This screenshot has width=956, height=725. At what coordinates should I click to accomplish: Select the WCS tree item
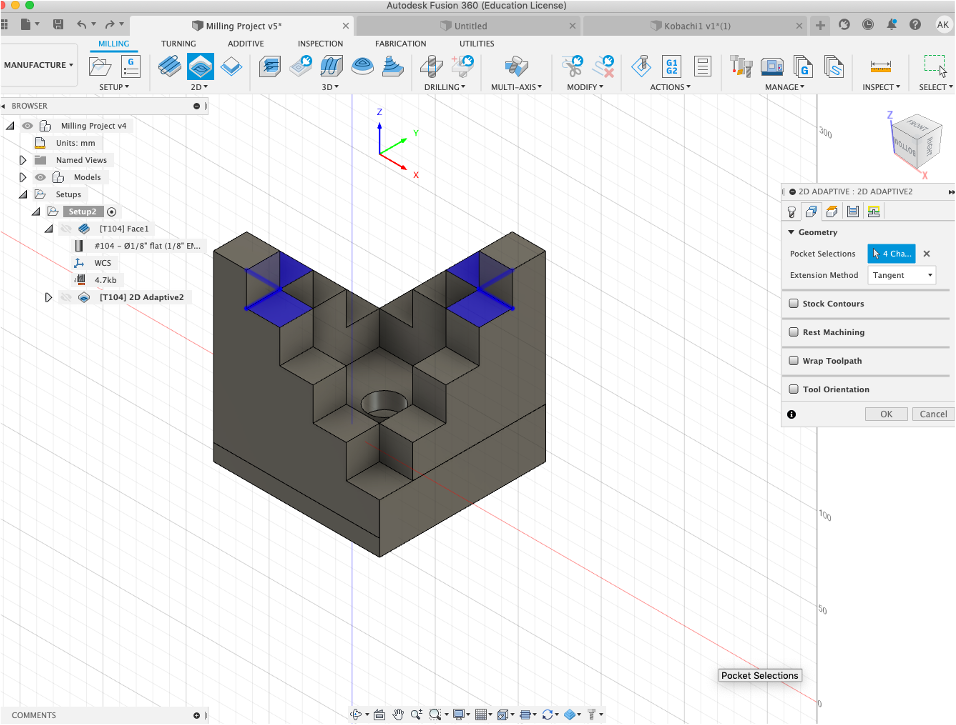click(x=102, y=263)
